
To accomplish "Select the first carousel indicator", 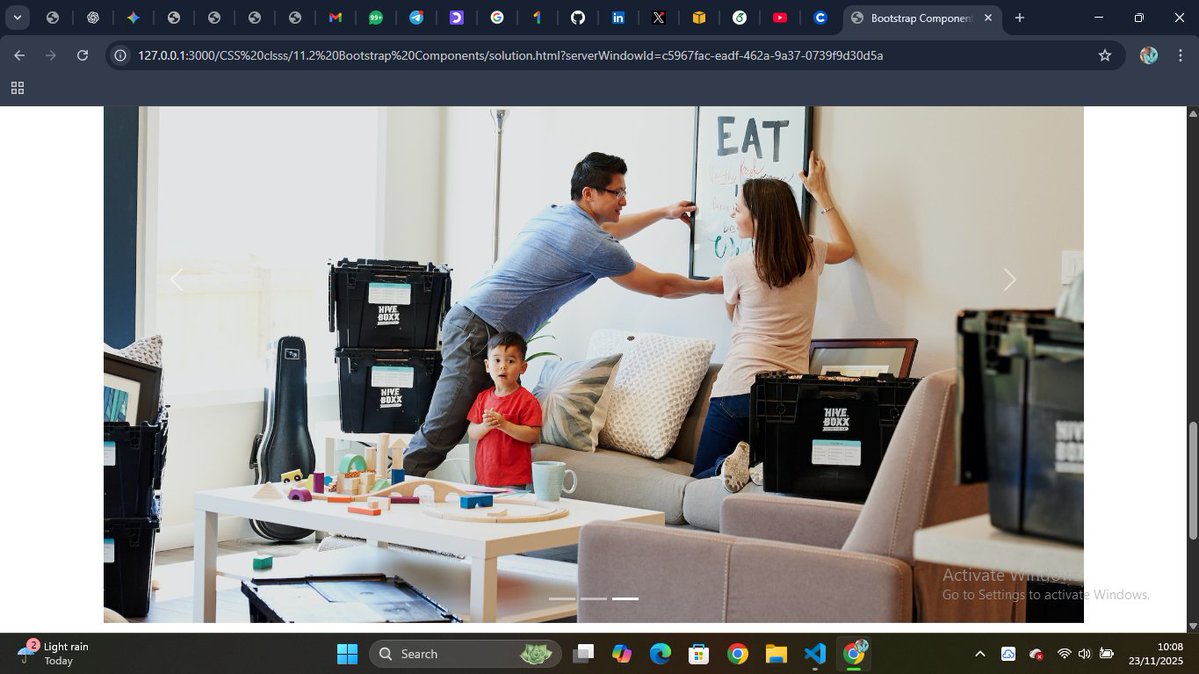I will point(562,598).
